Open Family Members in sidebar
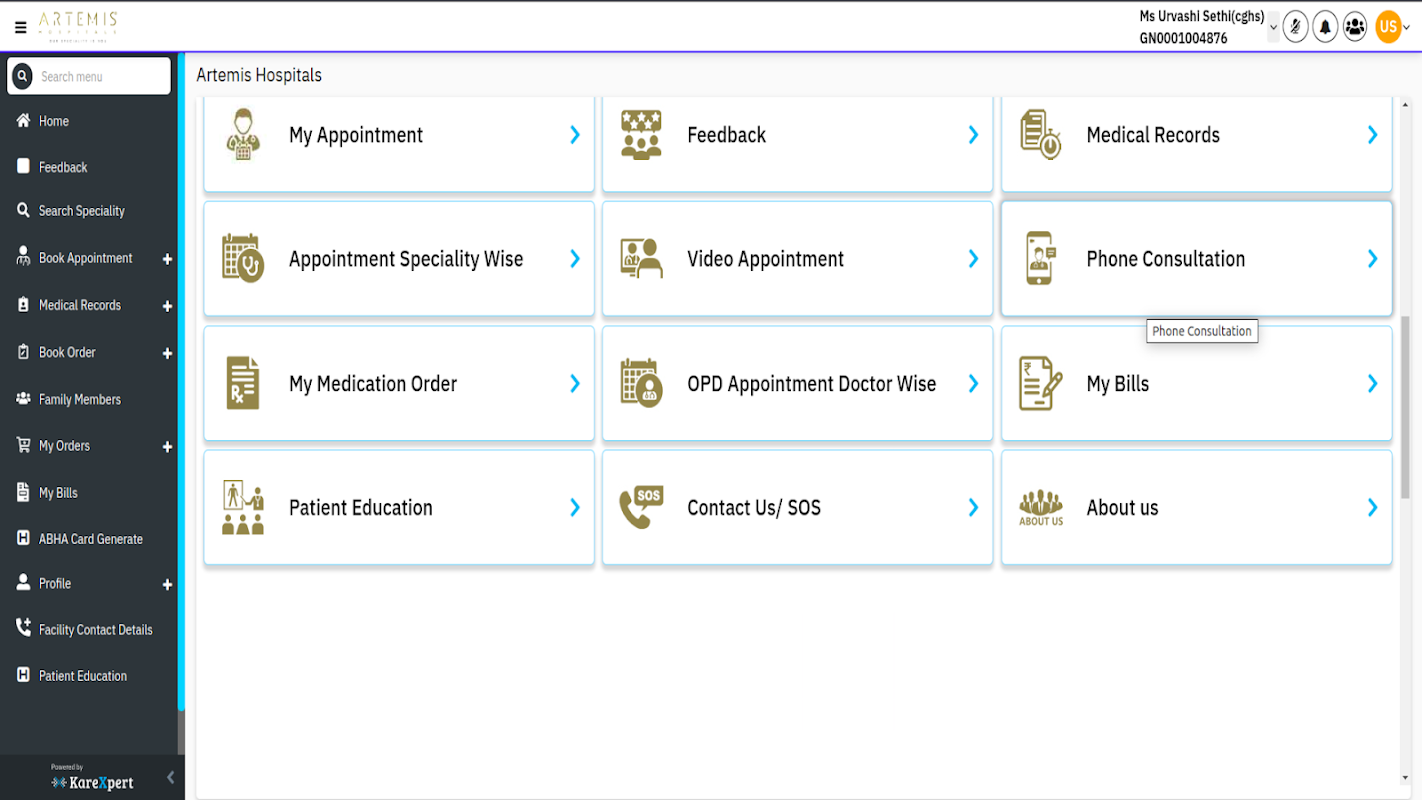This screenshot has width=1422, height=800. [x=79, y=399]
